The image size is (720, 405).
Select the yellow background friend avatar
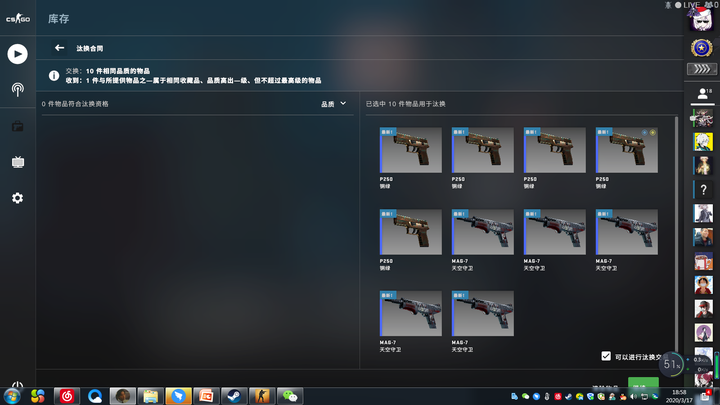(x=703, y=141)
